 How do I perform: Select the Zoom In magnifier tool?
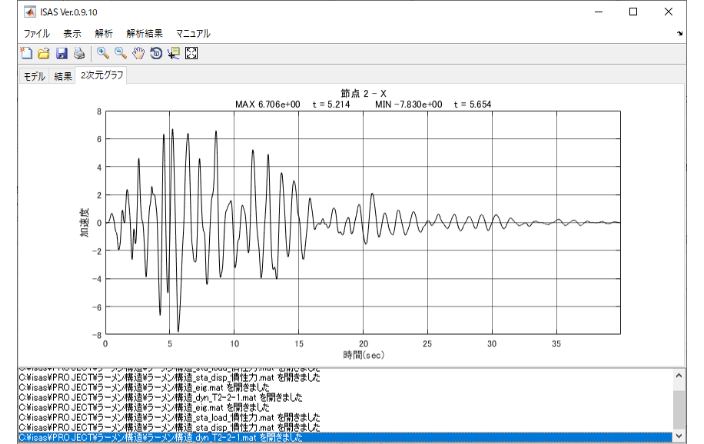click(x=102, y=53)
